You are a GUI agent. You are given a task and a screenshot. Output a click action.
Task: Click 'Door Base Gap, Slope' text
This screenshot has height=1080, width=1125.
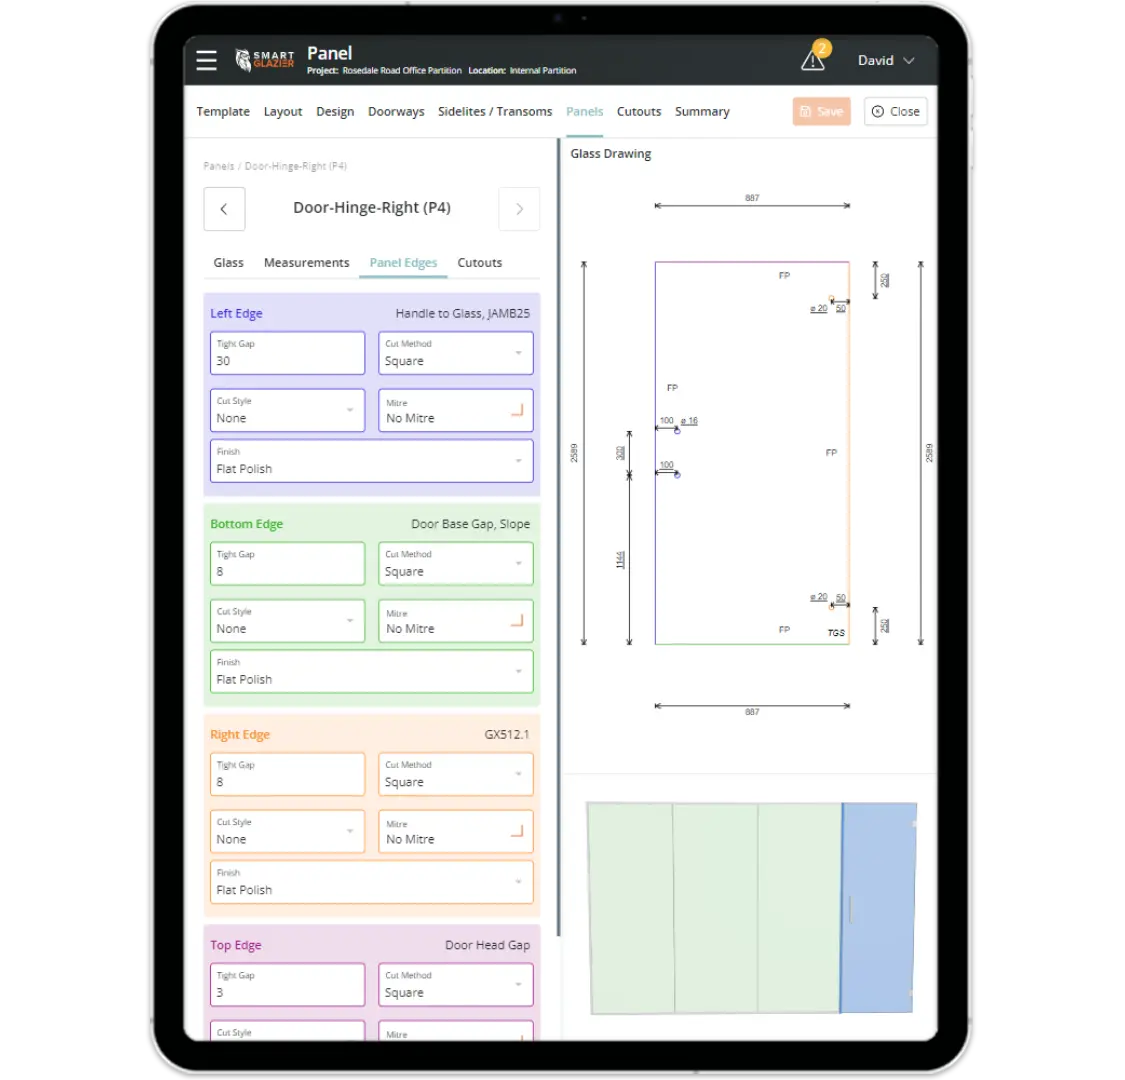[x=471, y=524]
